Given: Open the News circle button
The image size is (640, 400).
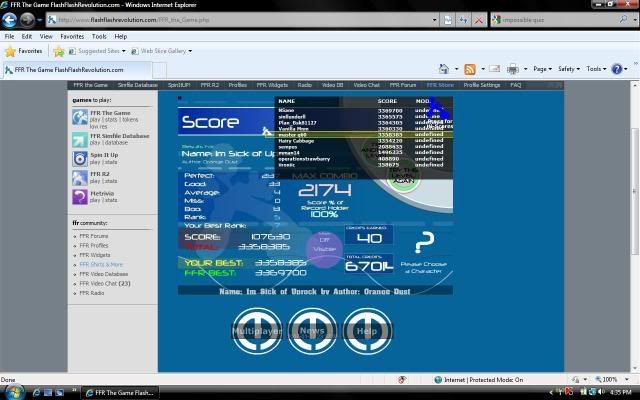Looking at the screenshot, I should (x=312, y=329).
